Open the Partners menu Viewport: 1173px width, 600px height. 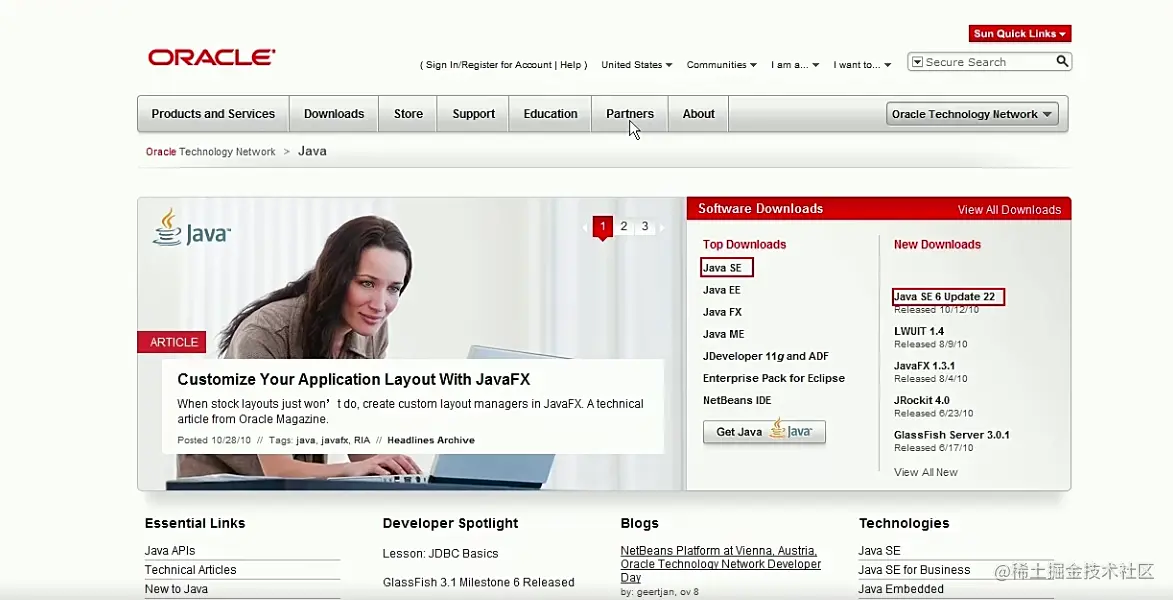coord(630,114)
